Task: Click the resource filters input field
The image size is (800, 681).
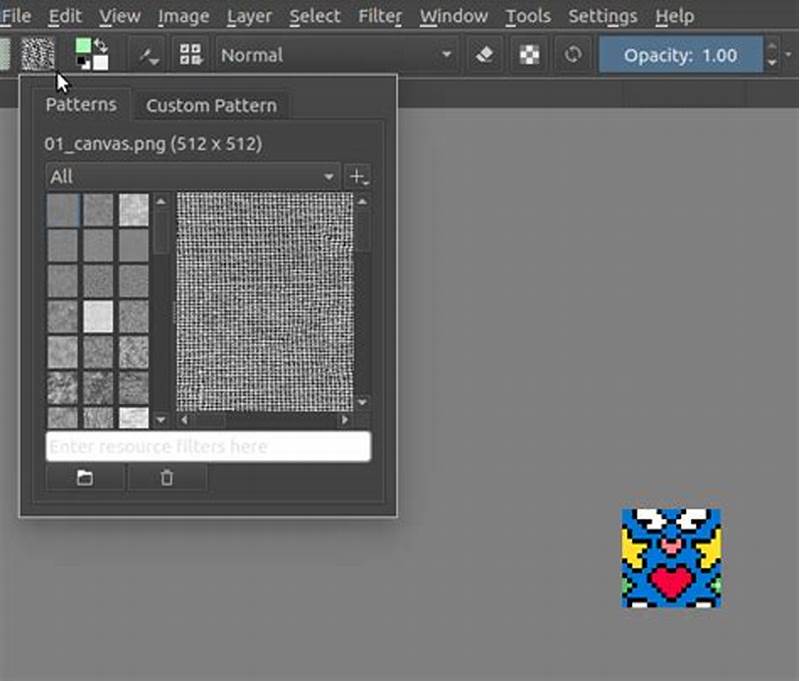Action: pyautogui.click(x=208, y=446)
